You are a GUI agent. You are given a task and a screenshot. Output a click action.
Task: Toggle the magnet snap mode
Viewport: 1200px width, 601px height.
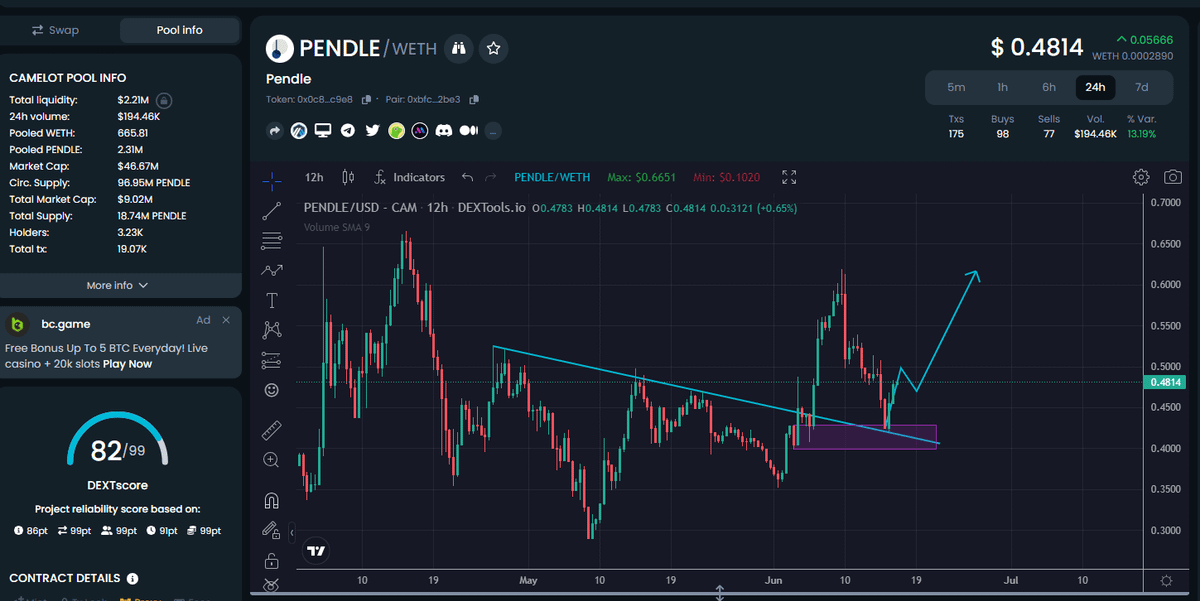point(271,501)
